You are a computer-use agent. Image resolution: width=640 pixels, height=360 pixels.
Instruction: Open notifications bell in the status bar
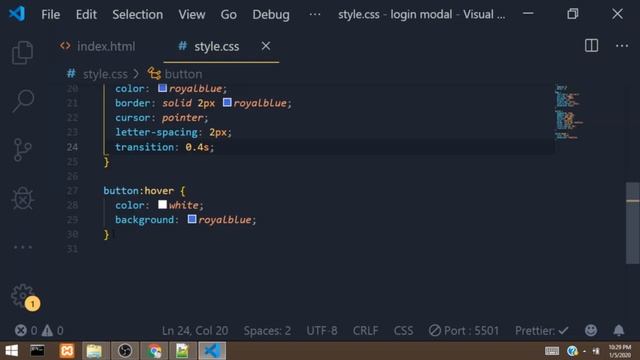[x=619, y=330]
